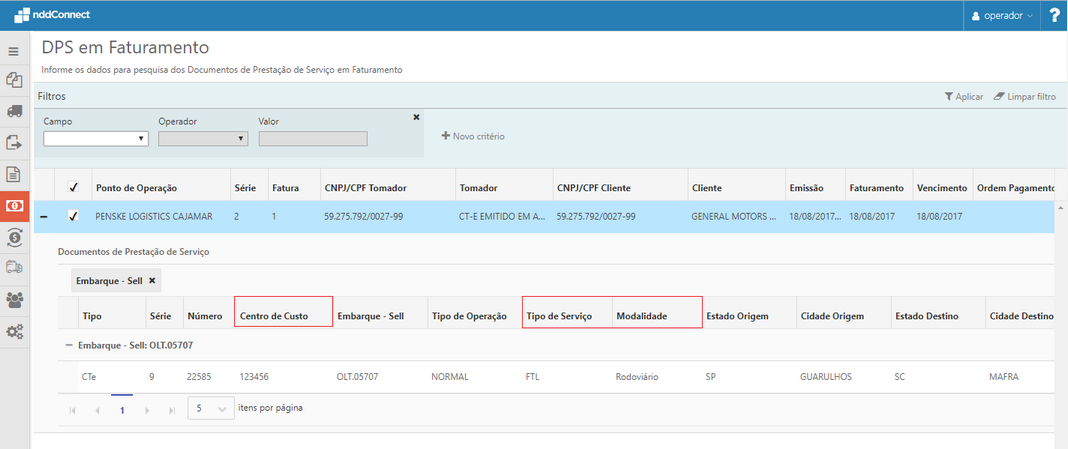This screenshot has width=1068, height=449.
Task: Toggle the select-all checkbox in table header
Action: click(x=73, y=187)
